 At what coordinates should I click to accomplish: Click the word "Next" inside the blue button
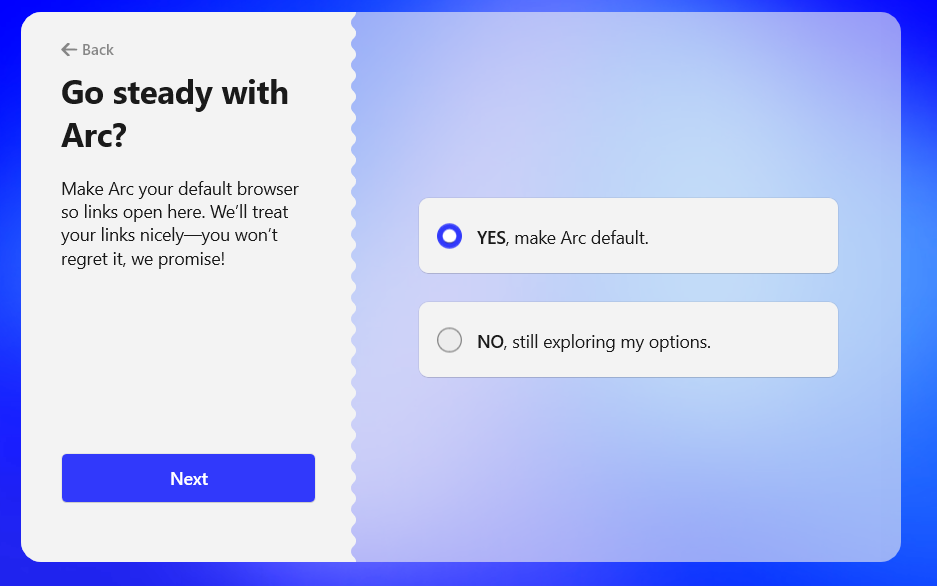[x=189, y=479]
